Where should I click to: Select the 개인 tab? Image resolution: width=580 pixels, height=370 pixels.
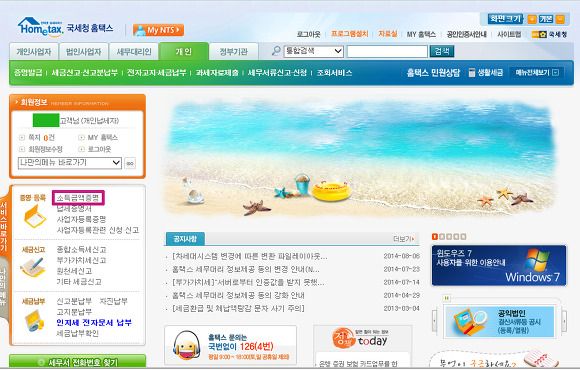tap(184, 51)
